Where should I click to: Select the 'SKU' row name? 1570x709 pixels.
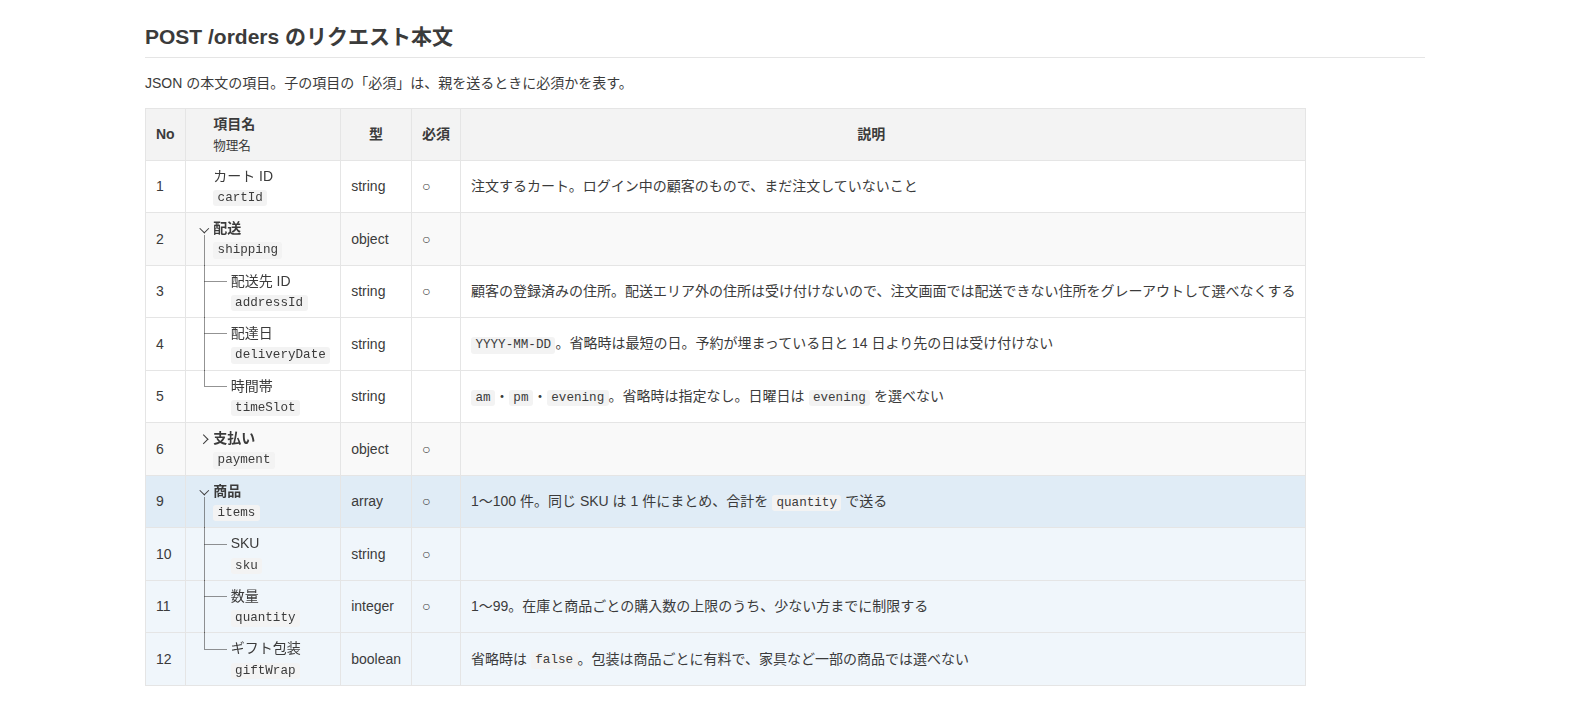pos(245,543)
